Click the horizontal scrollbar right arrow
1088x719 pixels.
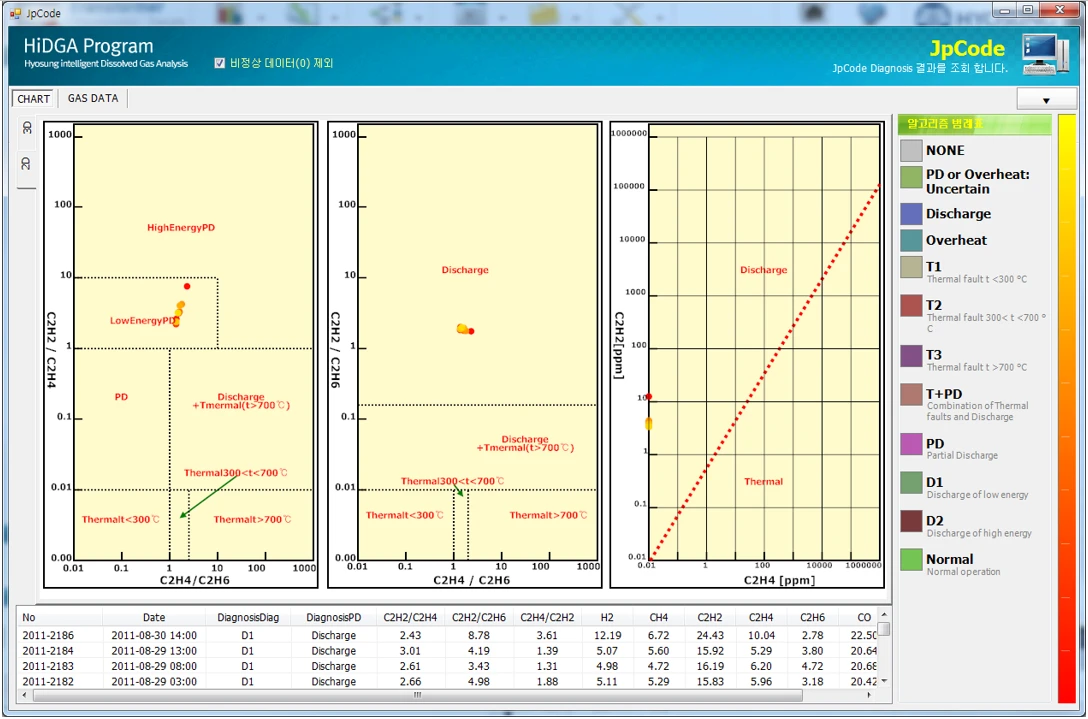(x=869, y=695)
